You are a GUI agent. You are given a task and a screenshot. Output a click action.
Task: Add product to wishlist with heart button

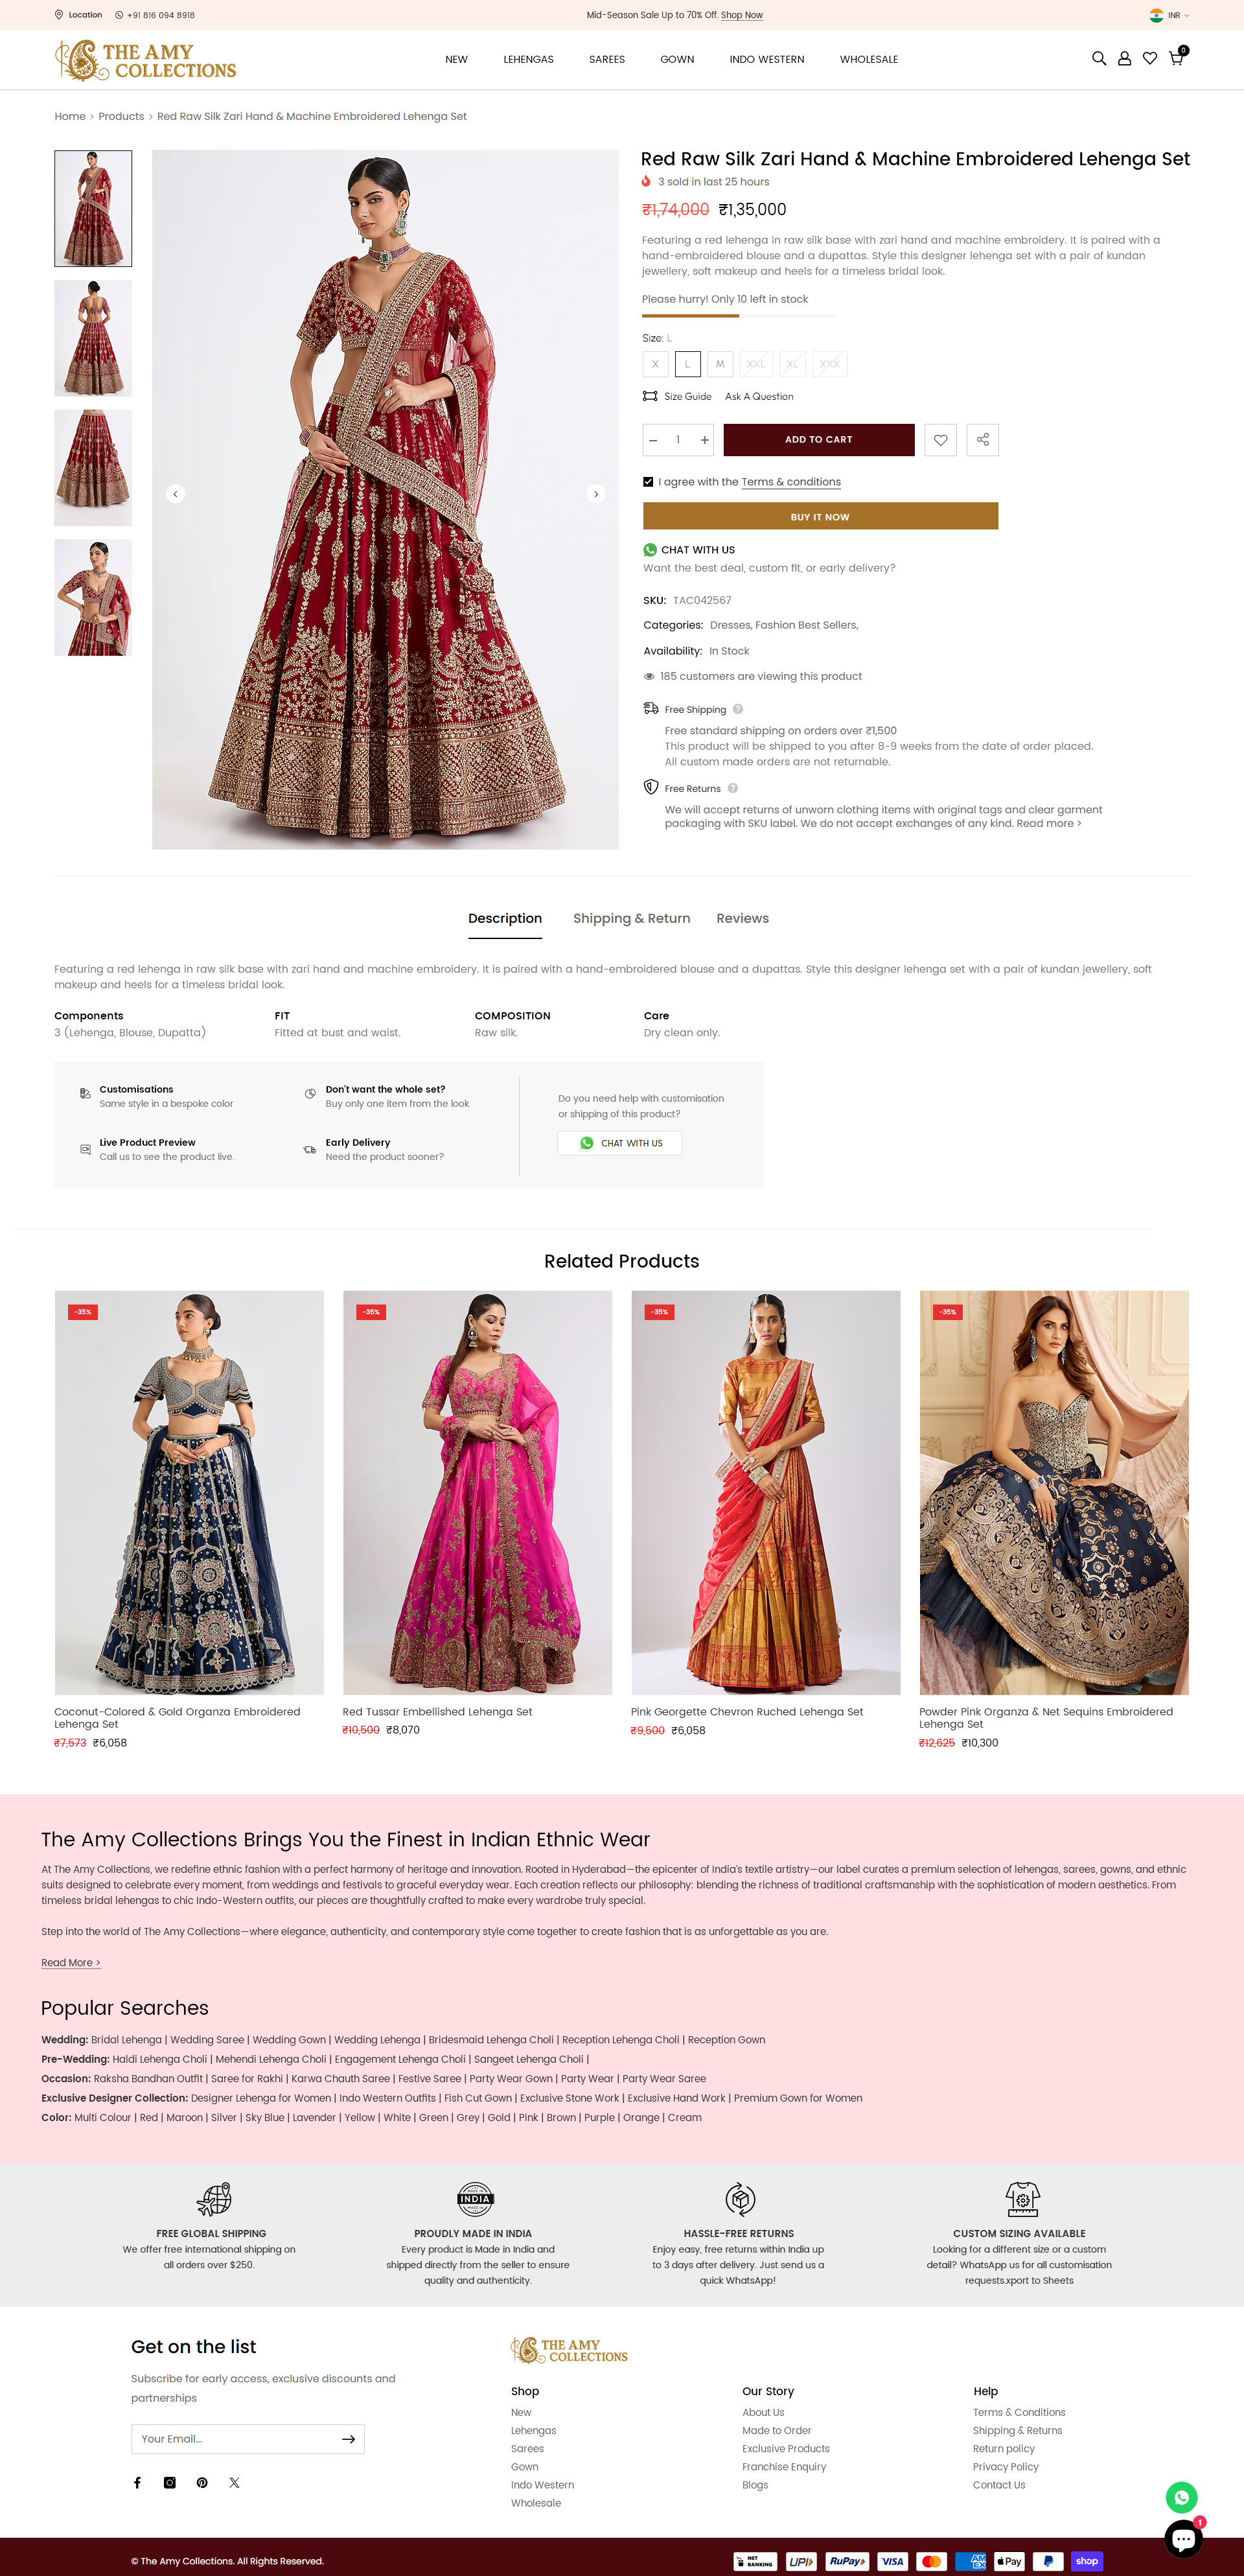coord(940,440)
